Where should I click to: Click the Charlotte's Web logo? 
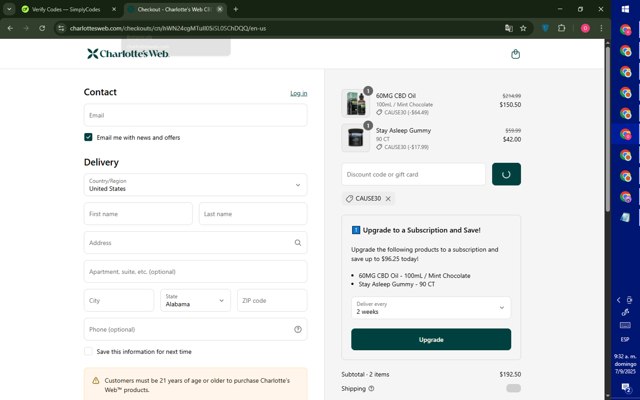point(128,53)
